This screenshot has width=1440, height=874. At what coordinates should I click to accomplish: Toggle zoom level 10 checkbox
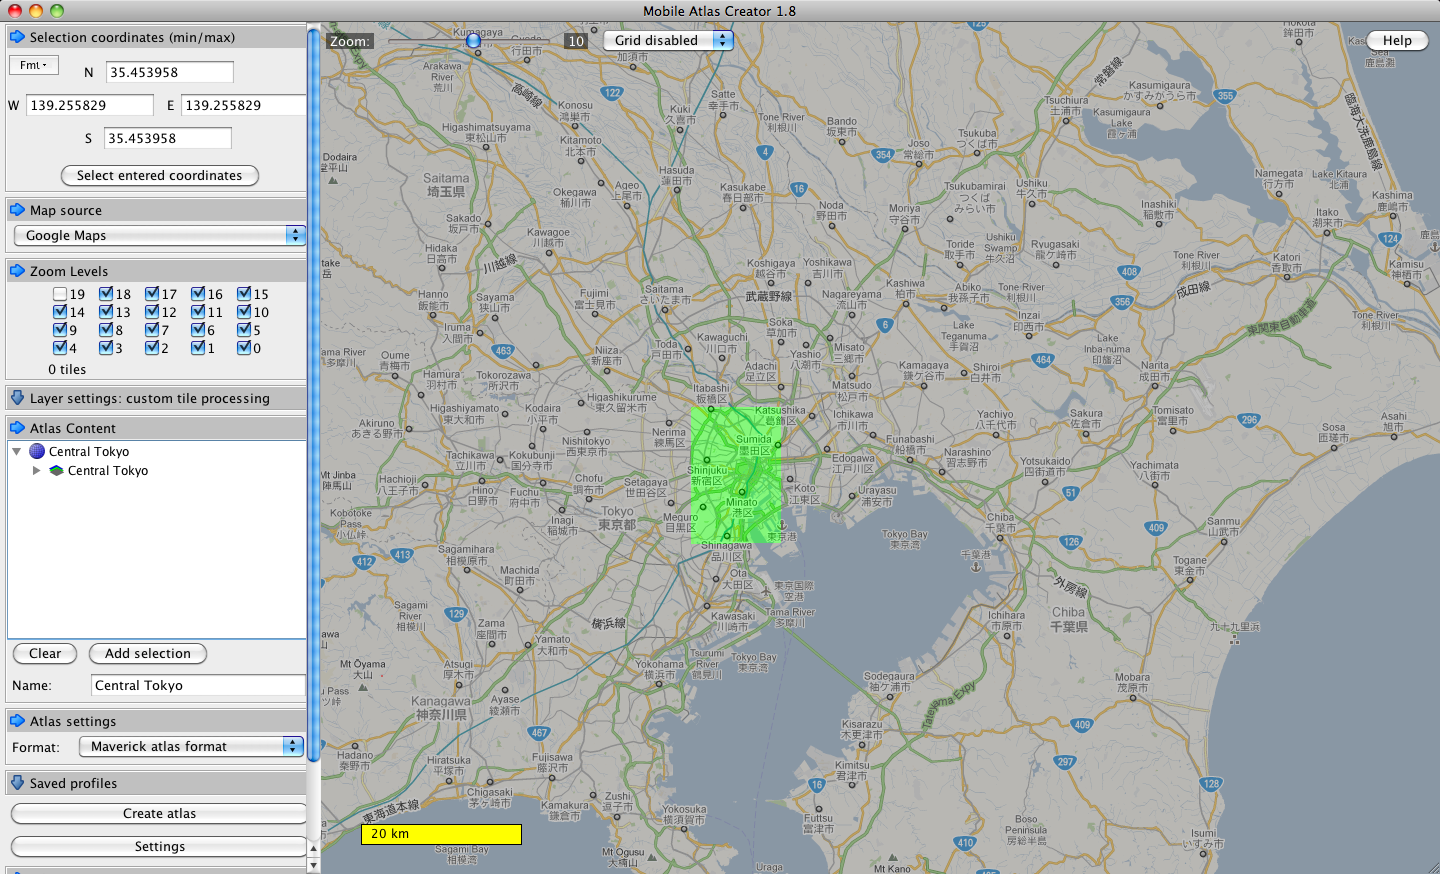coord(244,312)
